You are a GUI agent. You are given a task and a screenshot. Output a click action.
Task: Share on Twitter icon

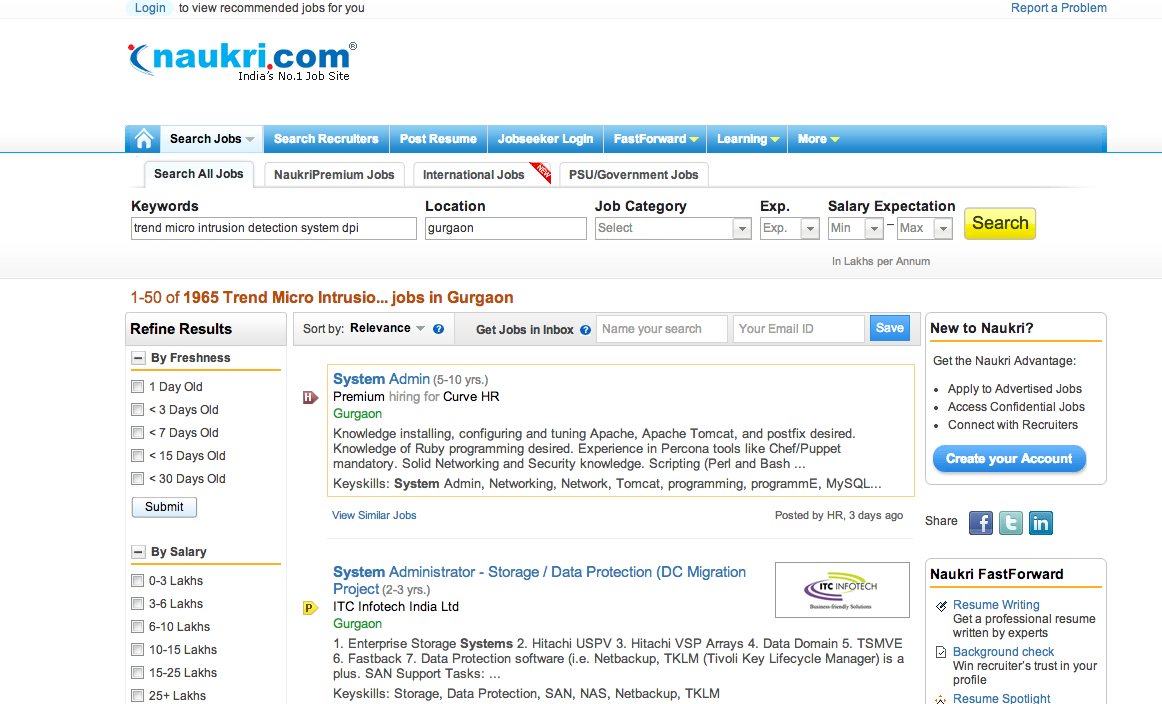pos(1011,522)
